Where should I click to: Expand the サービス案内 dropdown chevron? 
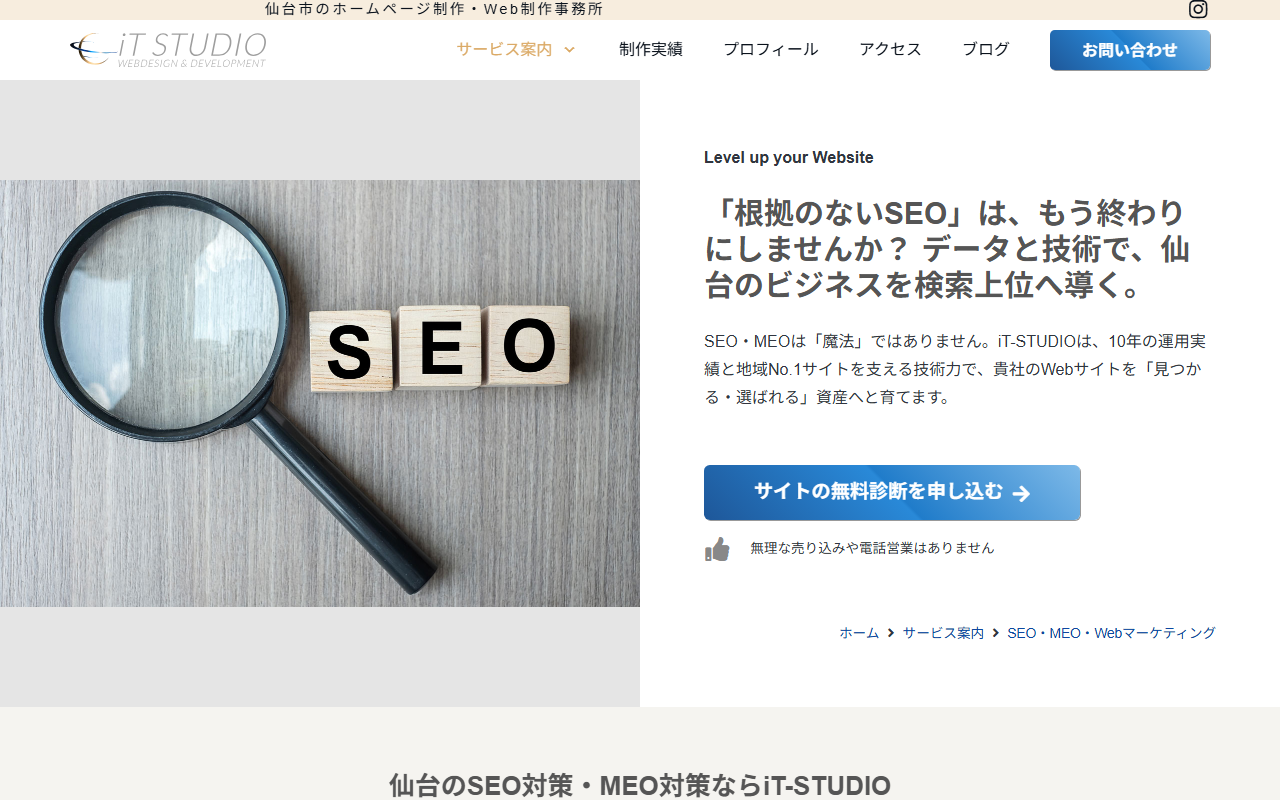570,50
